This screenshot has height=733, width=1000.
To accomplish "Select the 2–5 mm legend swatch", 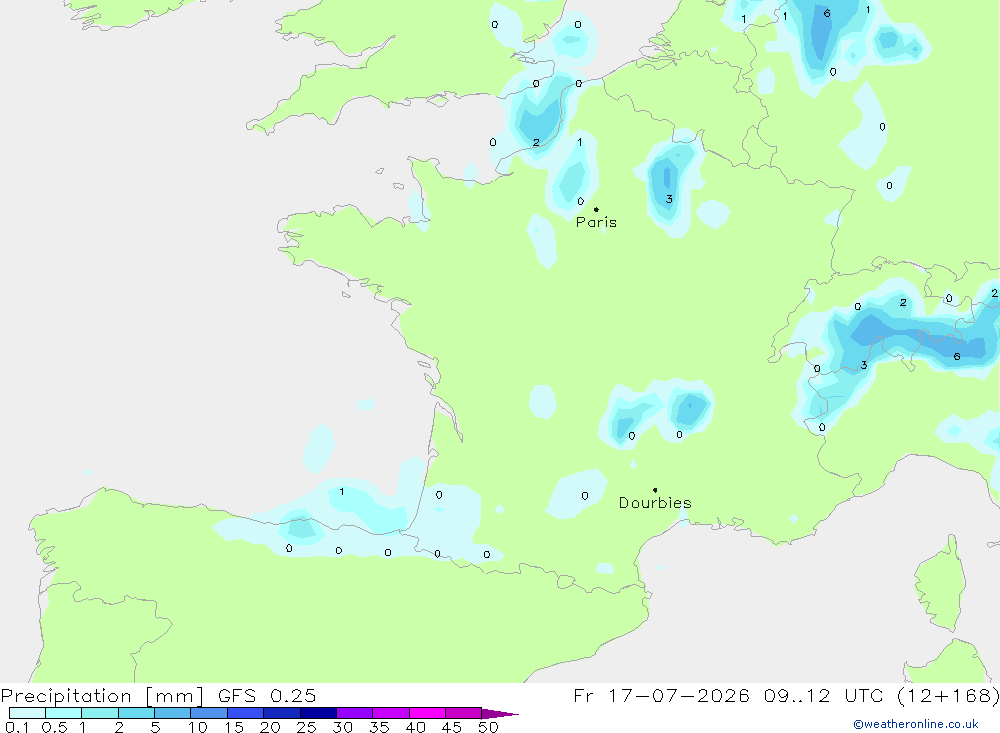I will tap(136, 713).
